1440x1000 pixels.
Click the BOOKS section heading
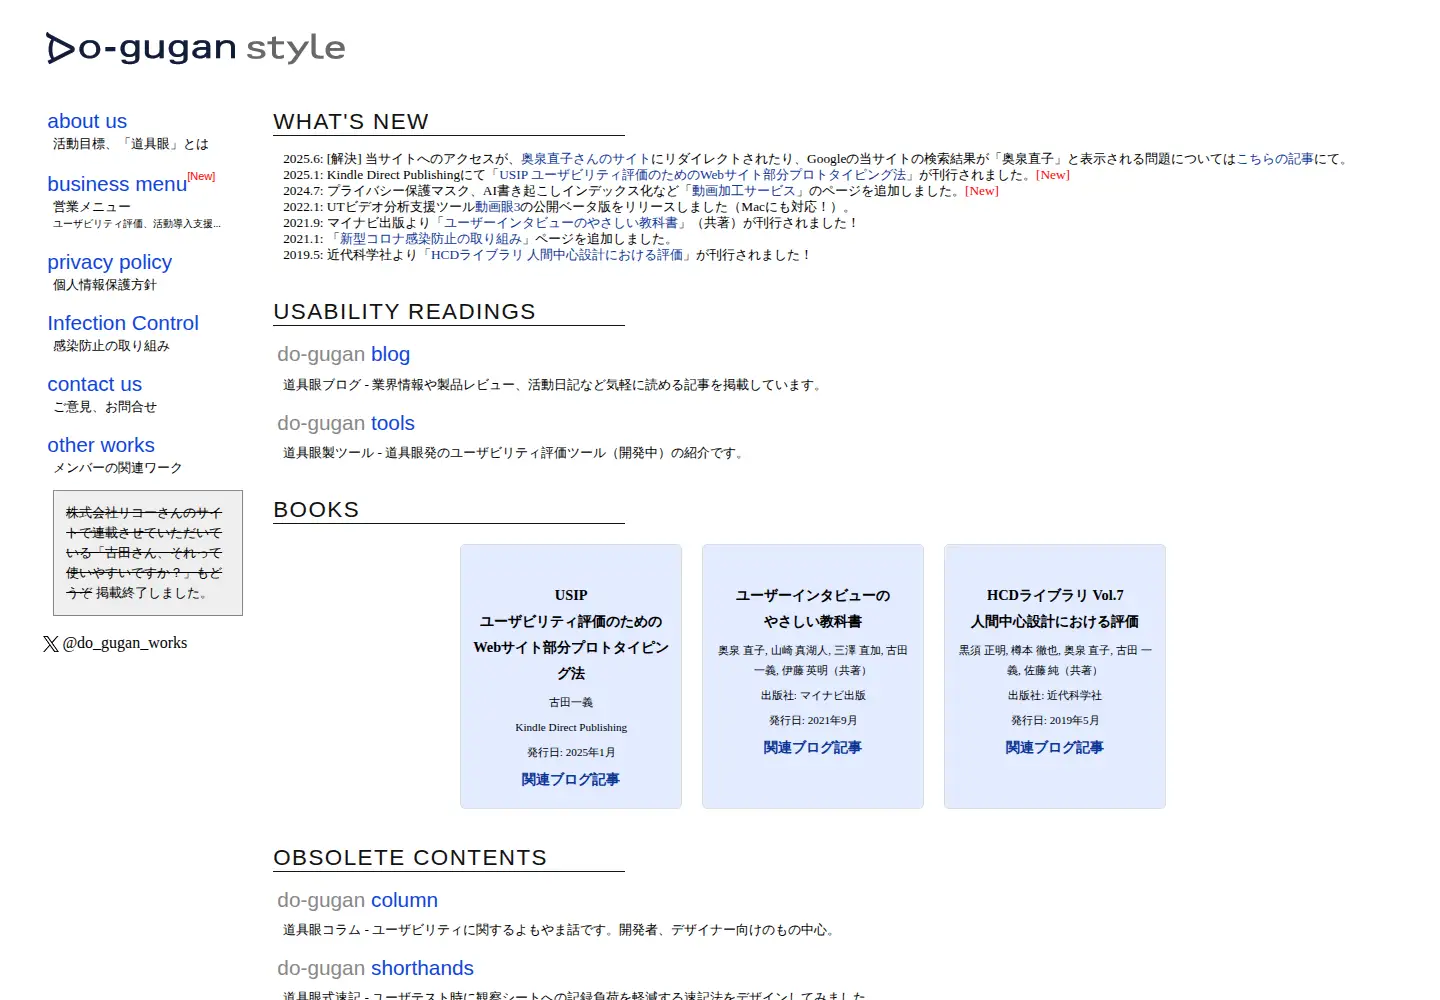(x=316, y=510)
